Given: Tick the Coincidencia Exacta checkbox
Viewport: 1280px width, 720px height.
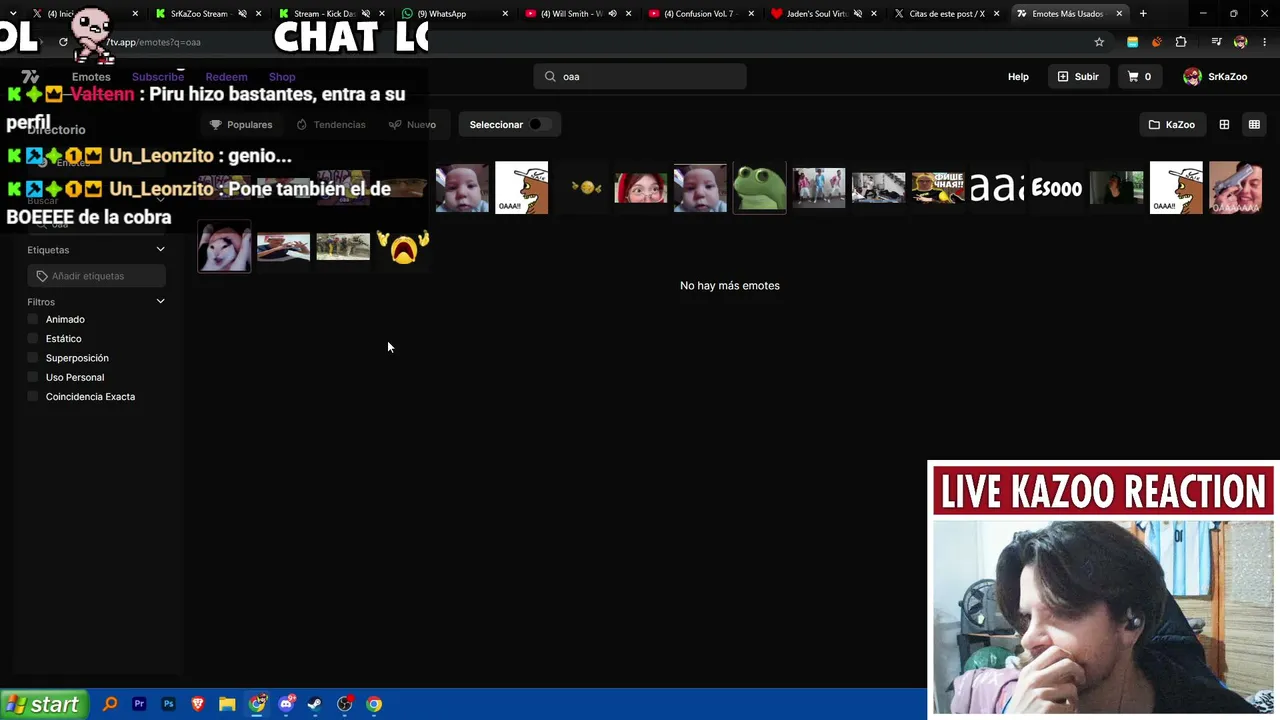Looking at the screenshot, I should click(x=33, y=397).
